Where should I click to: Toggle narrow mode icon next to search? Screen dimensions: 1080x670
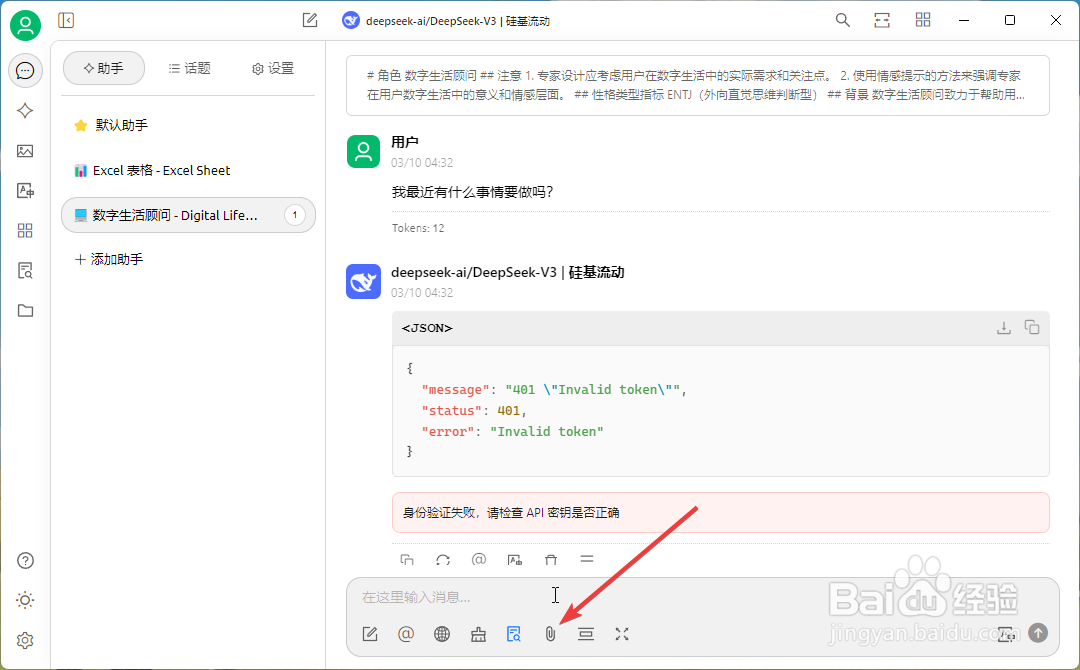click(882, 21)
